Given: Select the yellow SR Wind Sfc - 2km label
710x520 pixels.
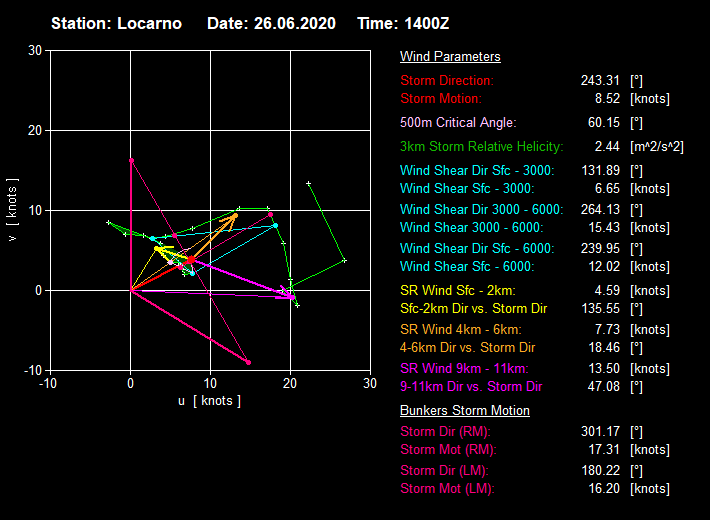Looking at the screenshot, I should pyautogui.click(x=463, y=291).
